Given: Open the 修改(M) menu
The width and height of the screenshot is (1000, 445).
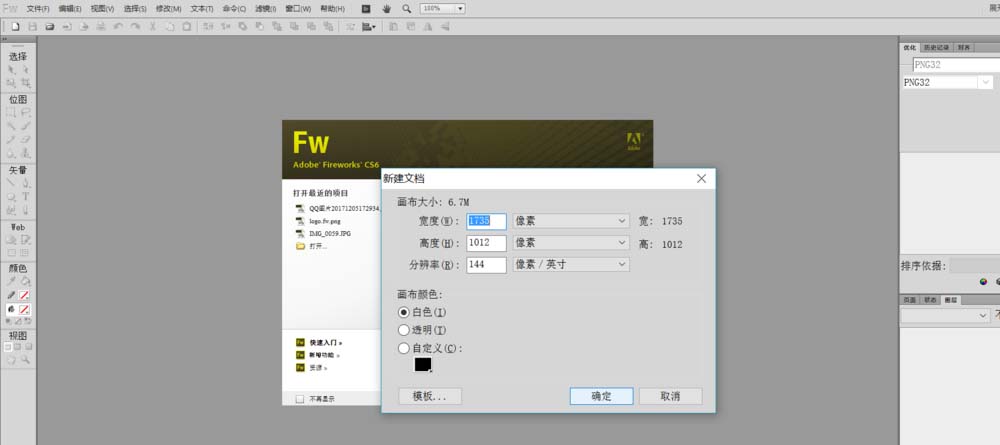Looking at the screenshot, I should pyautogui.click(x=168, y=9).
